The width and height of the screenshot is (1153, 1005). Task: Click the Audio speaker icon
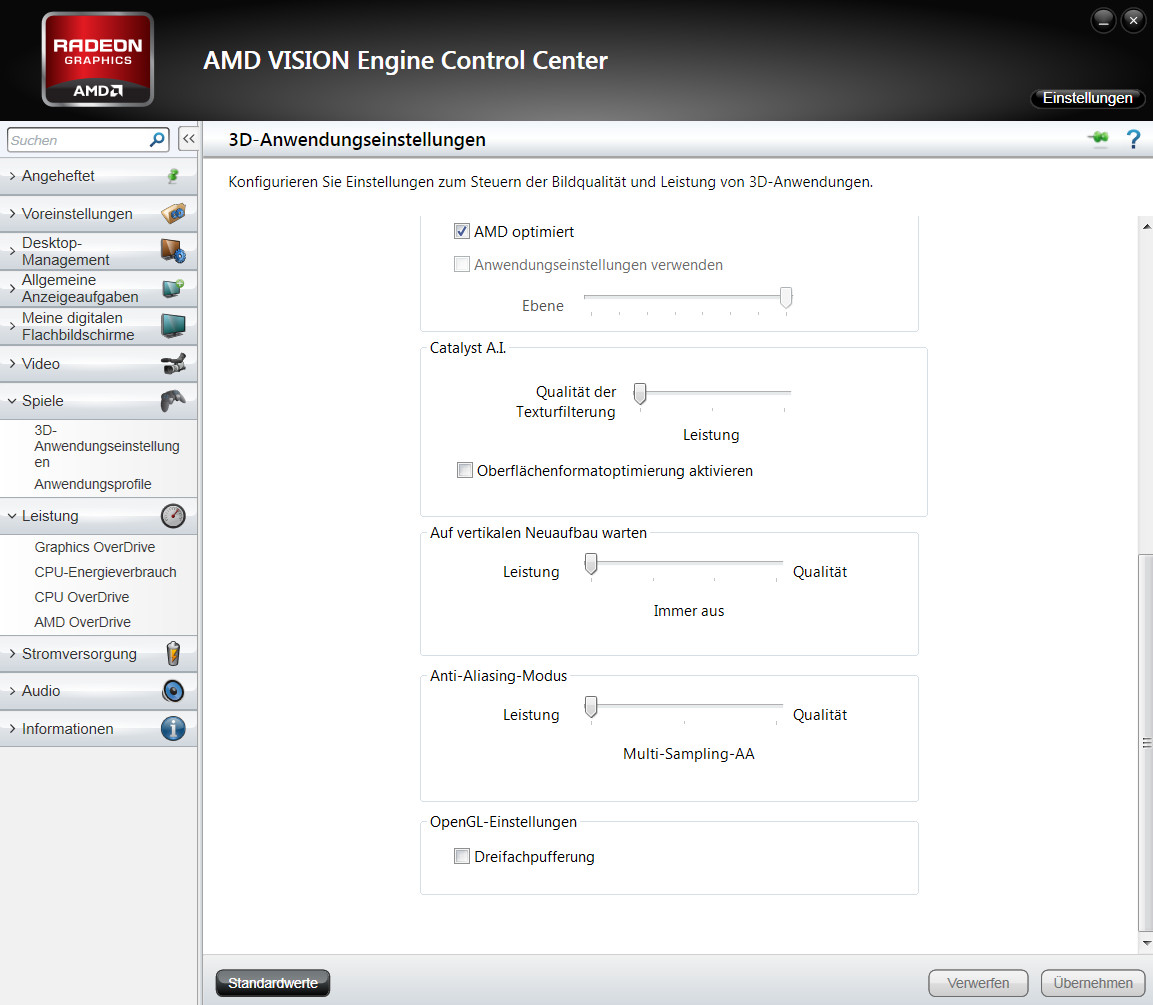(x=174, y=691)
